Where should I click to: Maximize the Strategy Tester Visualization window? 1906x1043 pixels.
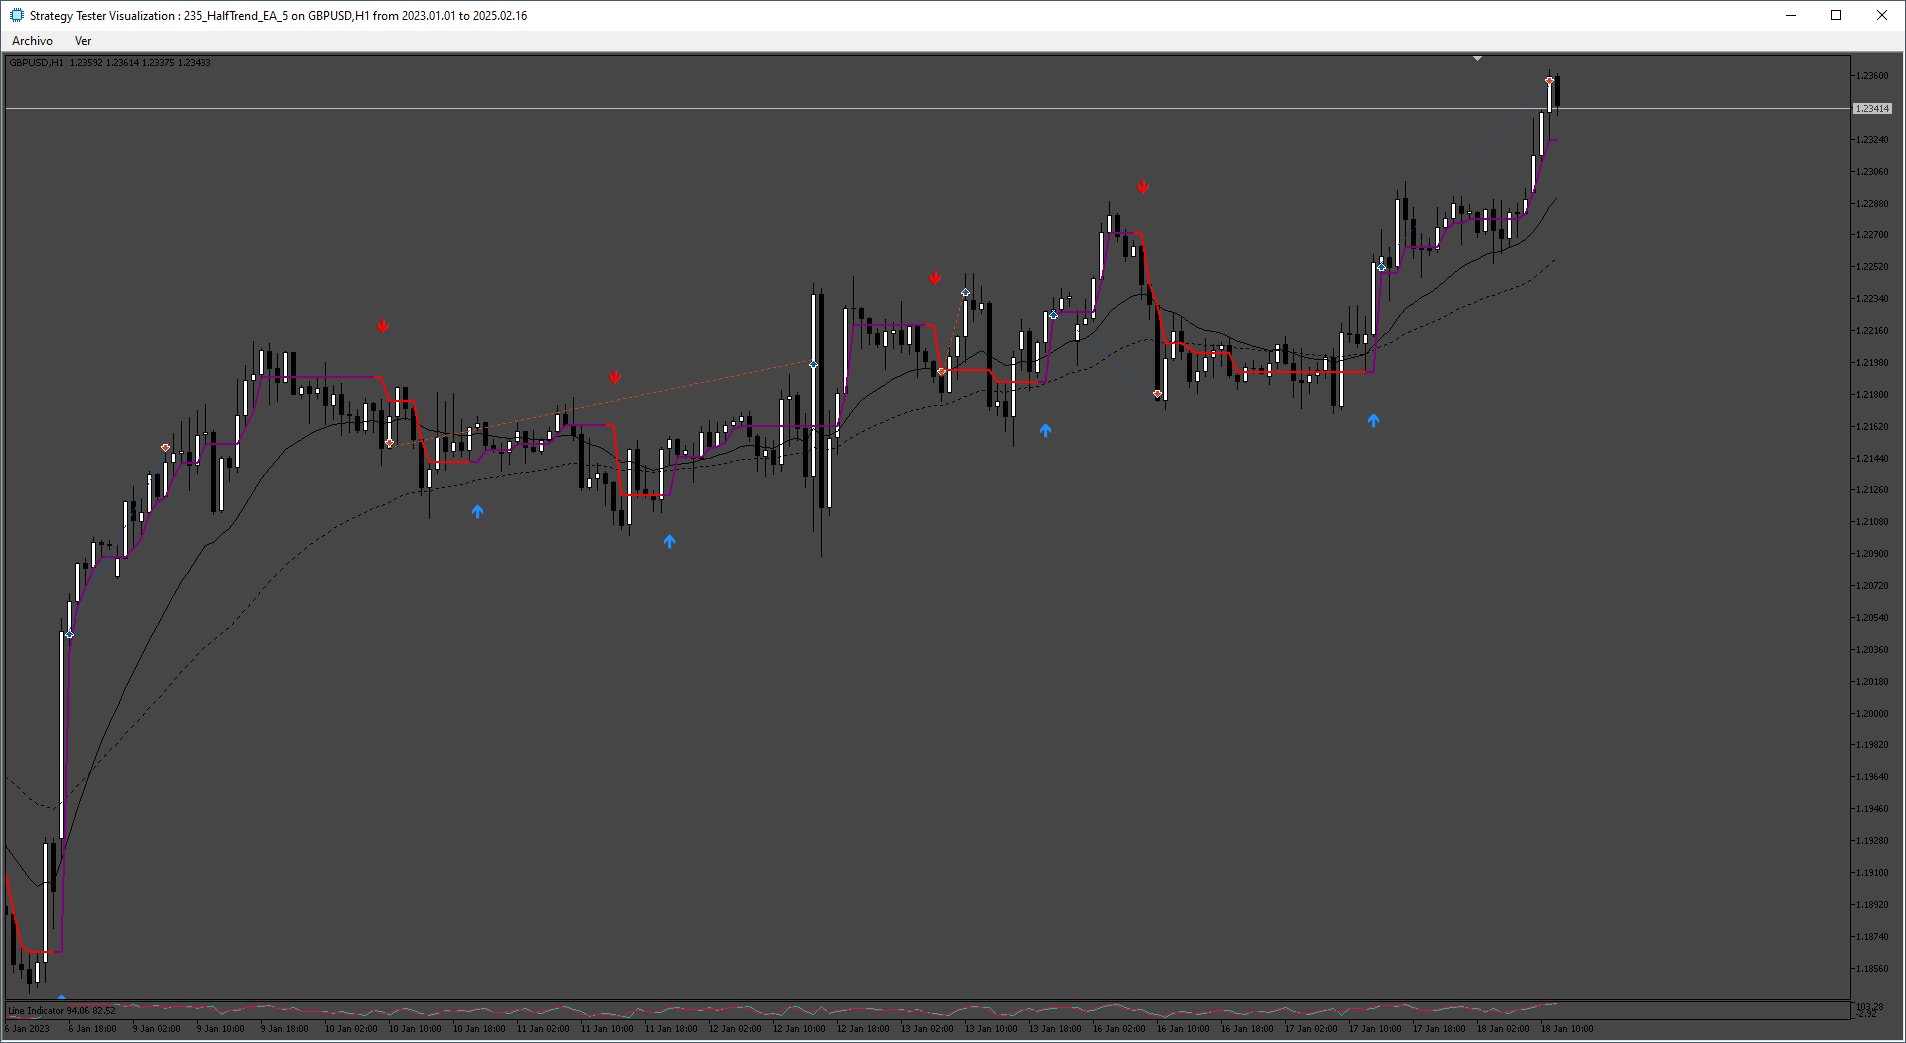(1836, 15)
